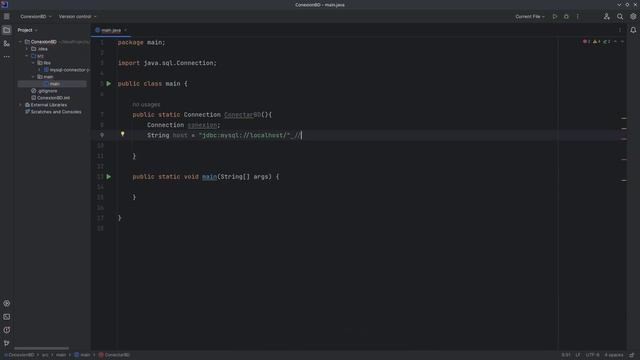Viewport: 640px width, 360px height.
Task: Open Code With Me collaboration icon
Action: tap(607, 17)
